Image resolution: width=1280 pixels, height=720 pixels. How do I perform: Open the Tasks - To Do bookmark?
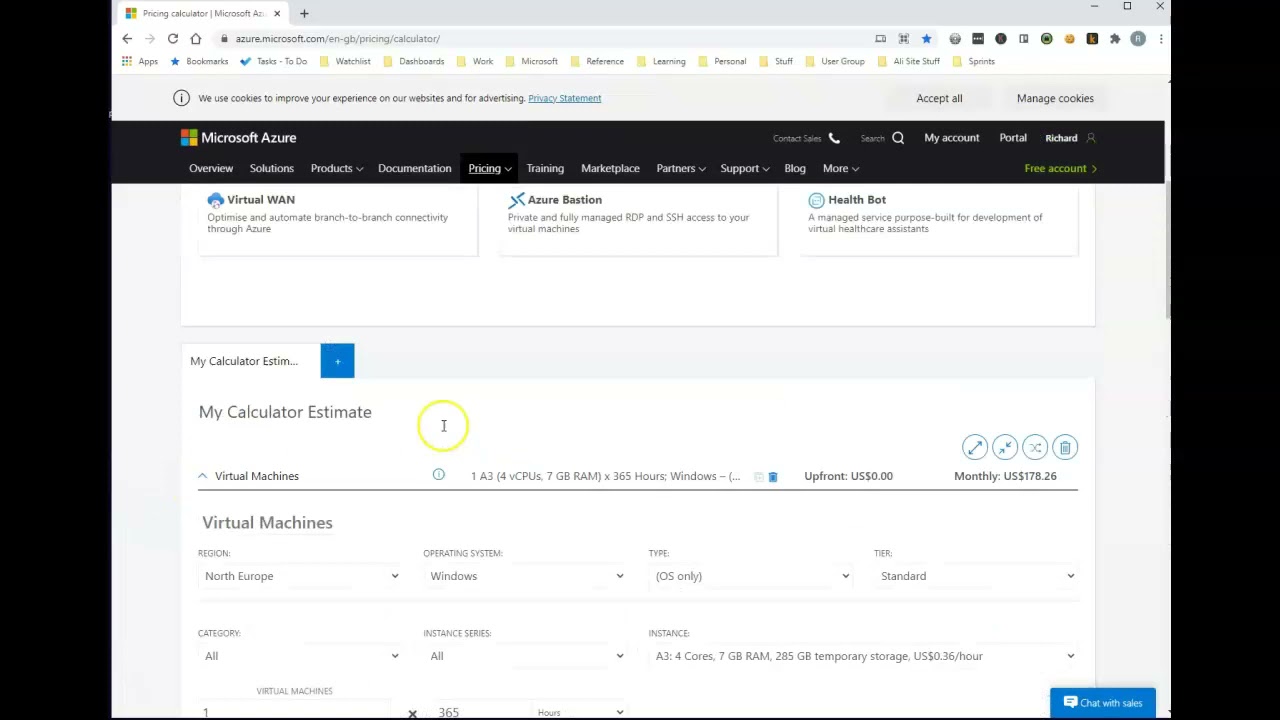[273, 61]
